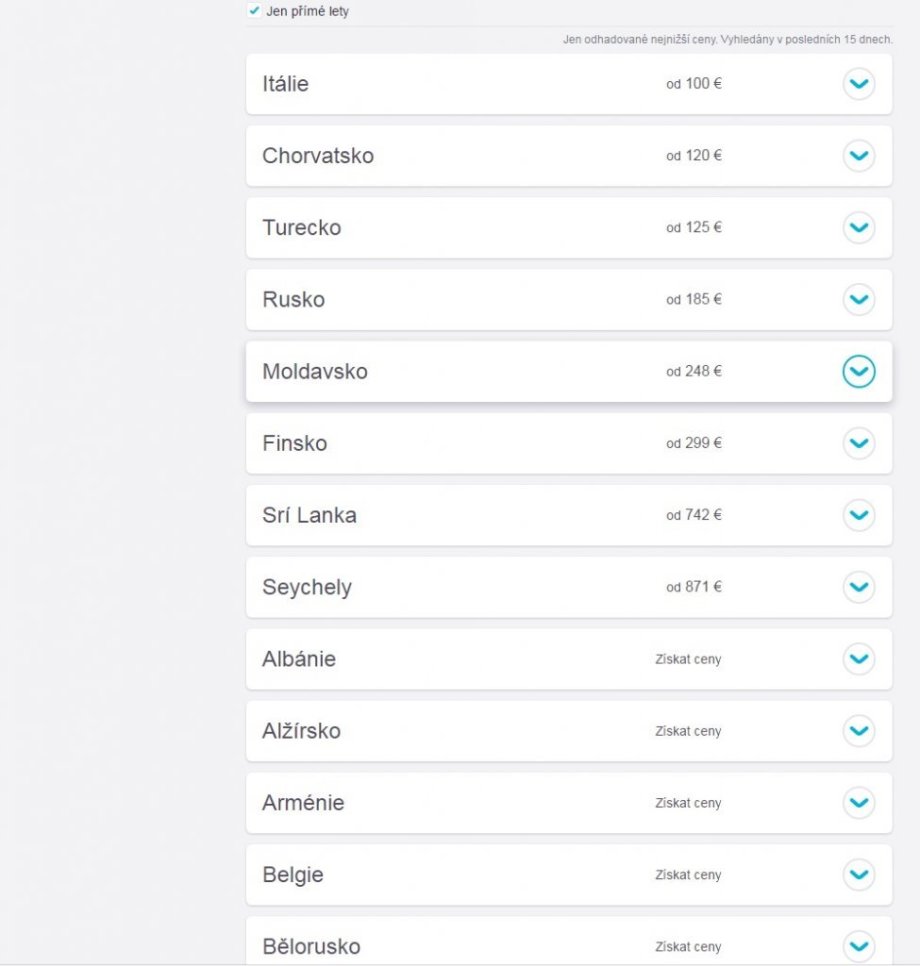
Task: Click the Moldavsko chevron circle
Action: pyautogui.click(x=858, y=372)
